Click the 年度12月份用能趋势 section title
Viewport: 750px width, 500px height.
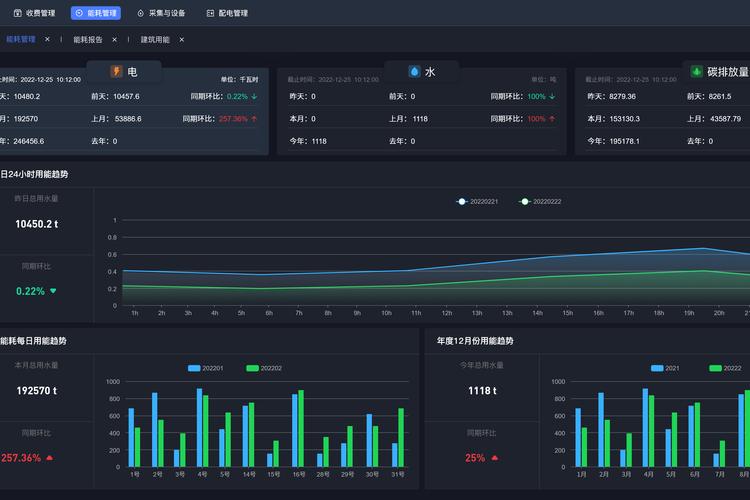(x=475, y=341)
